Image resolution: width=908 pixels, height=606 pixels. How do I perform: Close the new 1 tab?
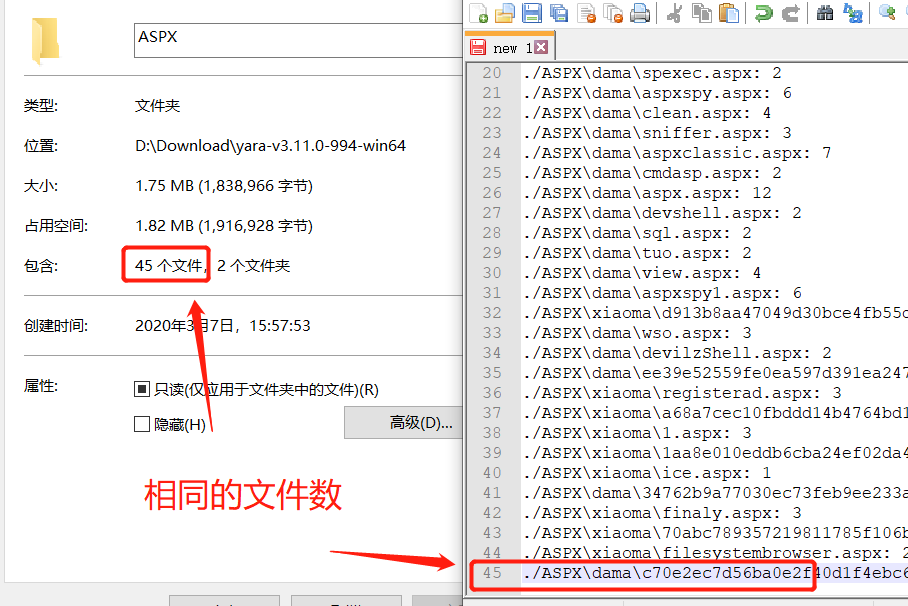[x=541, y=47]
